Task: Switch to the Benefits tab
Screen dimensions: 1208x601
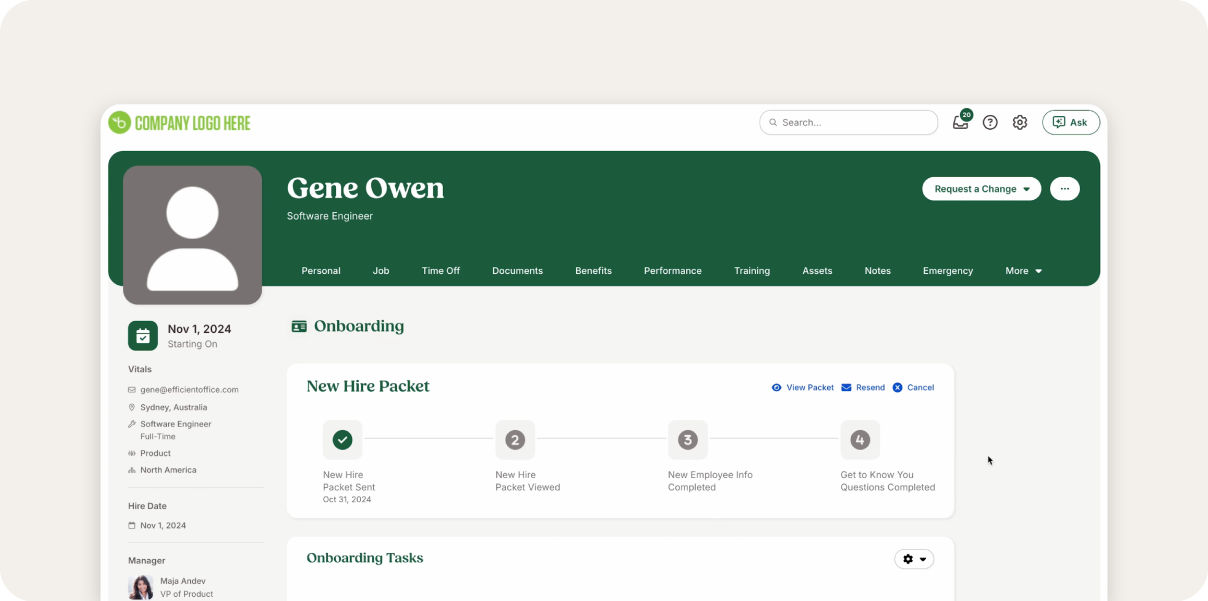Action: (593, 271)
